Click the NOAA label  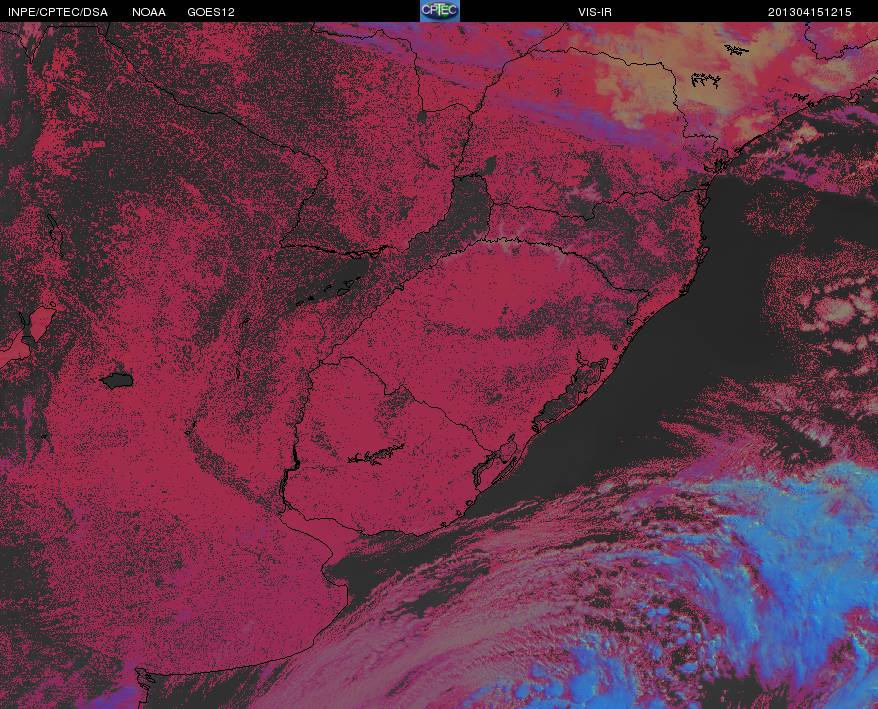click(149, 12)
